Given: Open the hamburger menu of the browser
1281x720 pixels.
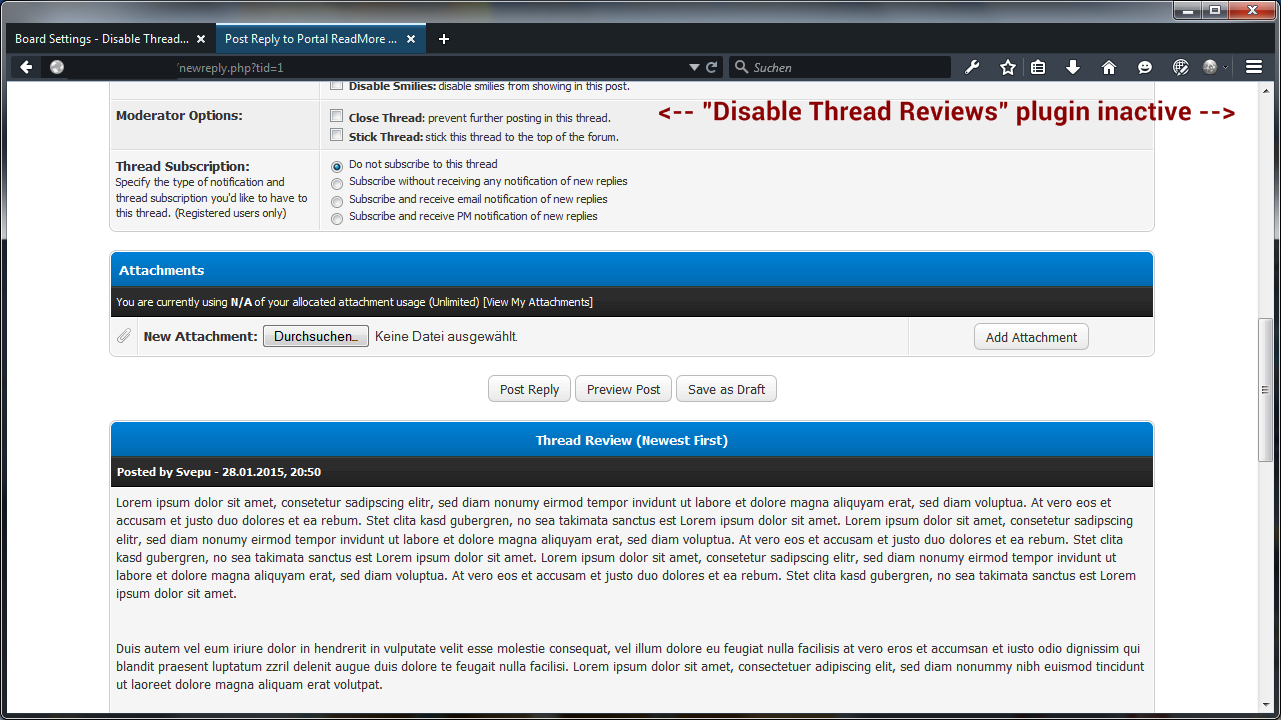Looking at the screenshot, I should point(1254,67).
